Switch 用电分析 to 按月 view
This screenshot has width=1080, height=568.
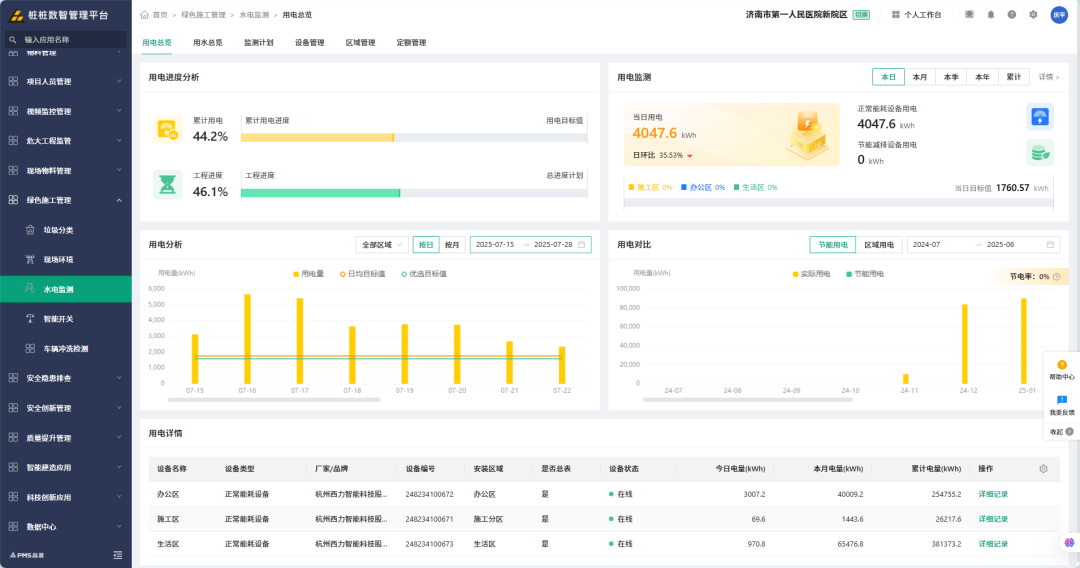[x=452, y=244]
